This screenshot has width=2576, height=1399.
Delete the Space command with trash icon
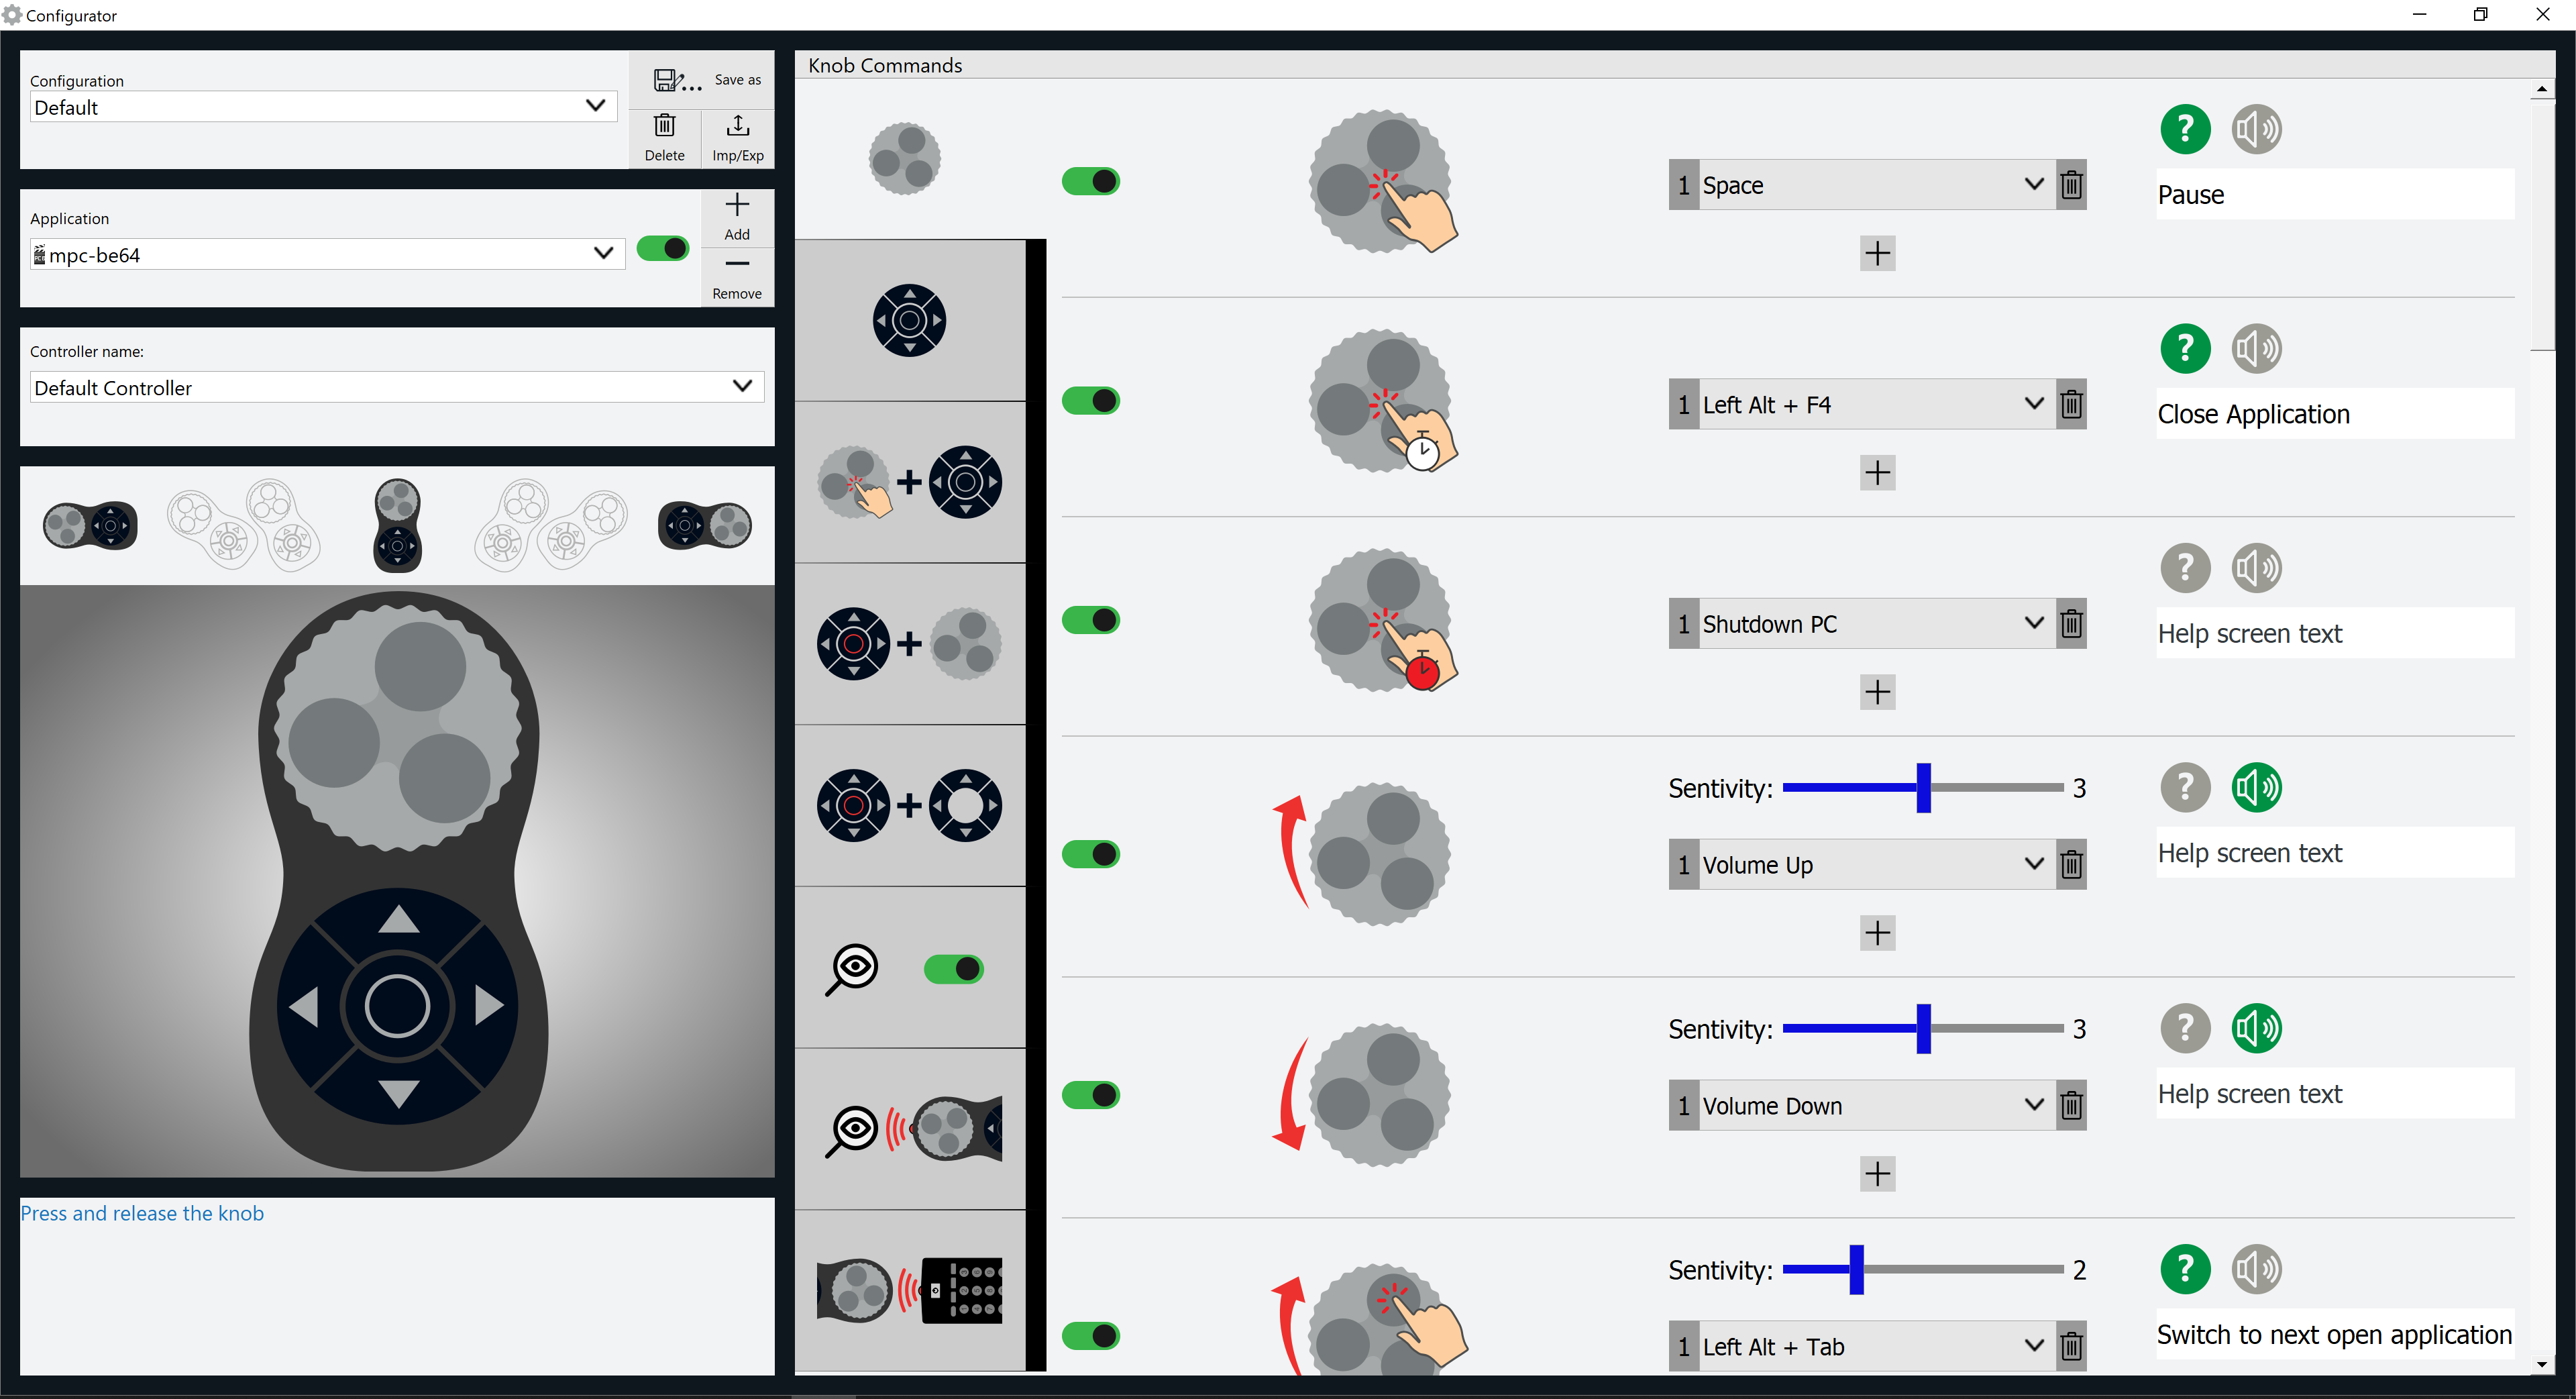2071,185
